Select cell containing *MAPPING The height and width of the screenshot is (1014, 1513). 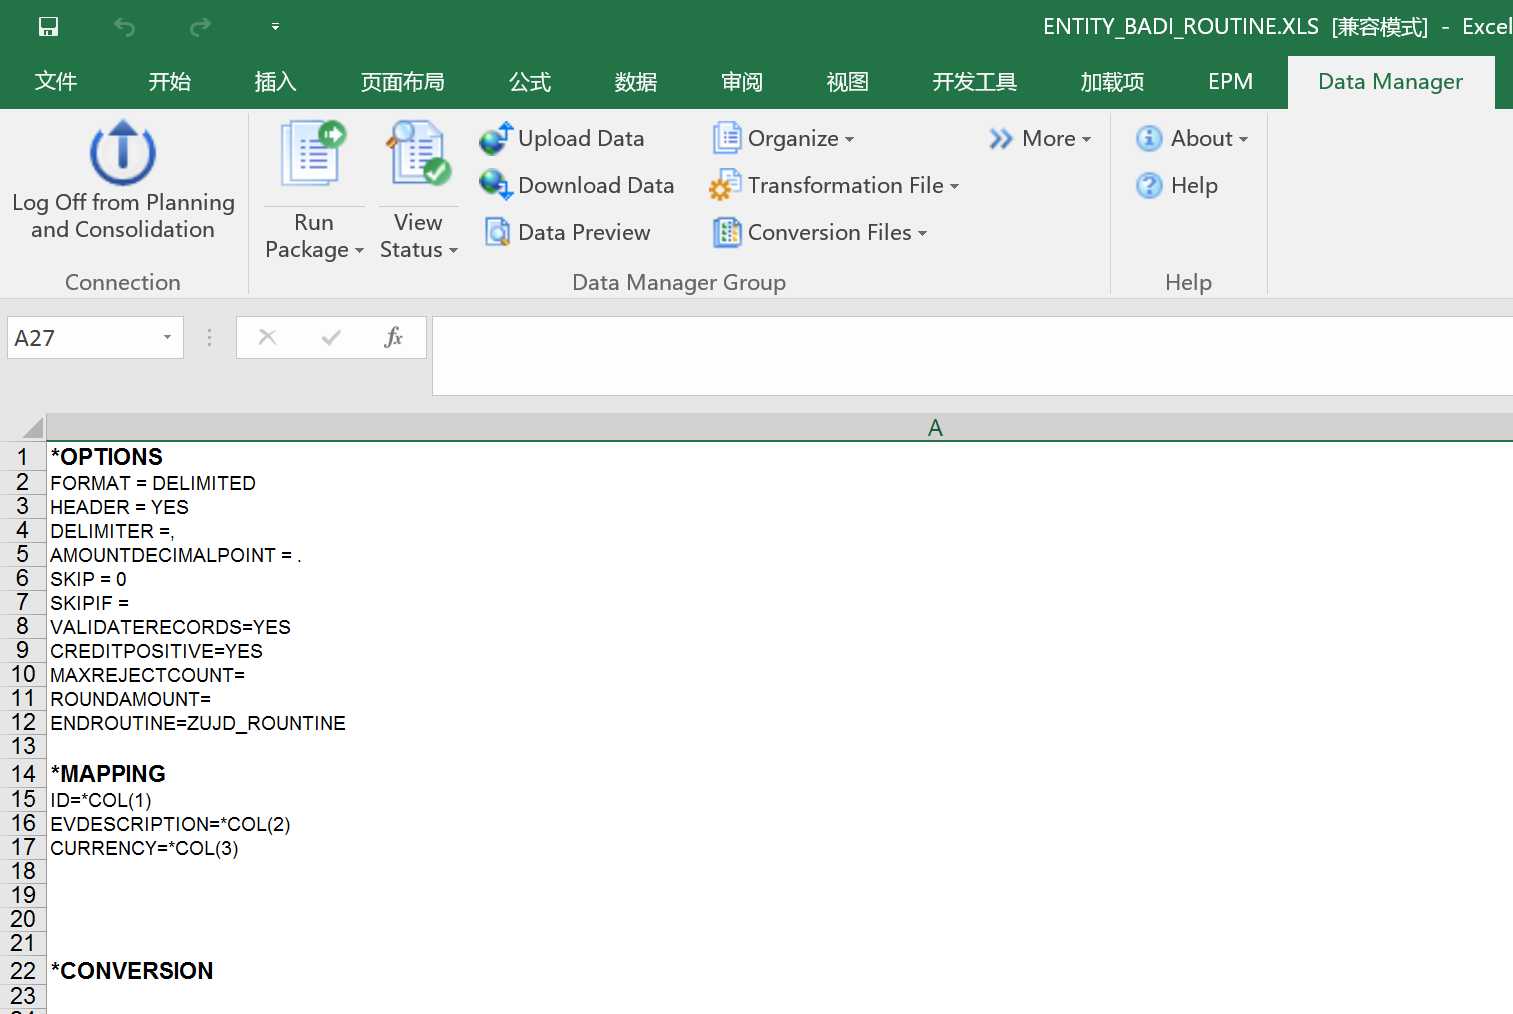pos(780,774)
